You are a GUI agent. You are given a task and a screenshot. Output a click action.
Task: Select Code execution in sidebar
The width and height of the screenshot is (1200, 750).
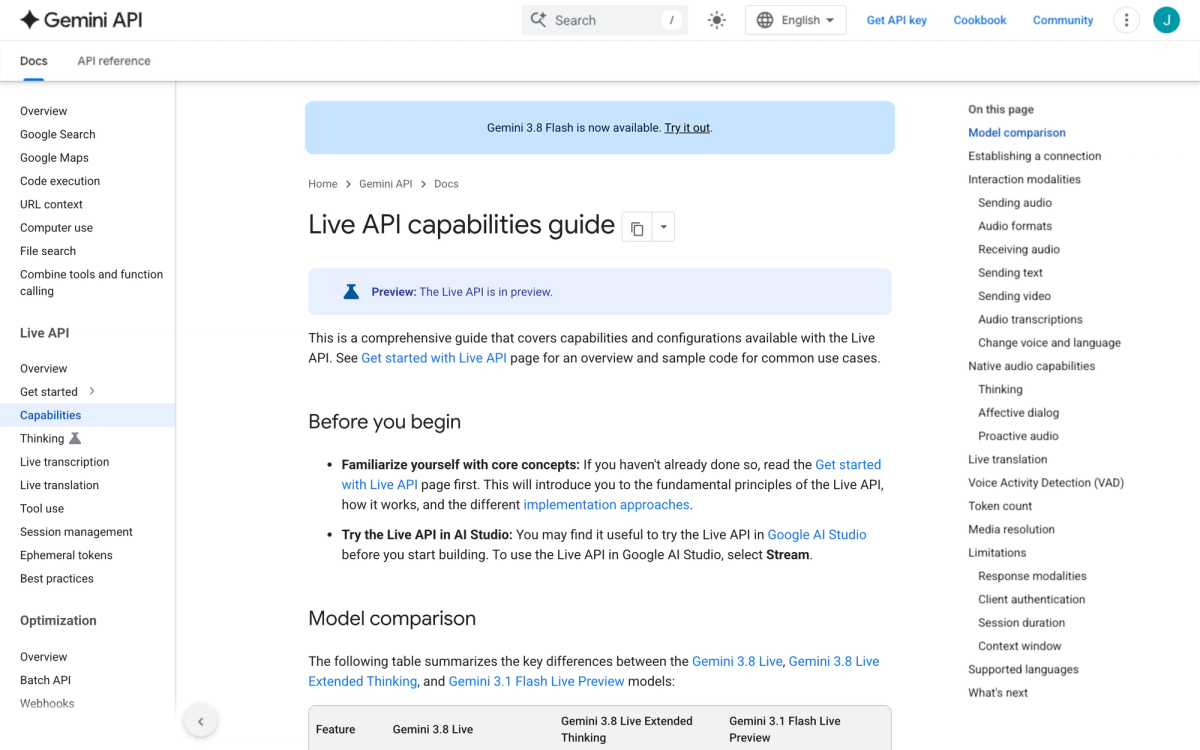coord(60,181)
